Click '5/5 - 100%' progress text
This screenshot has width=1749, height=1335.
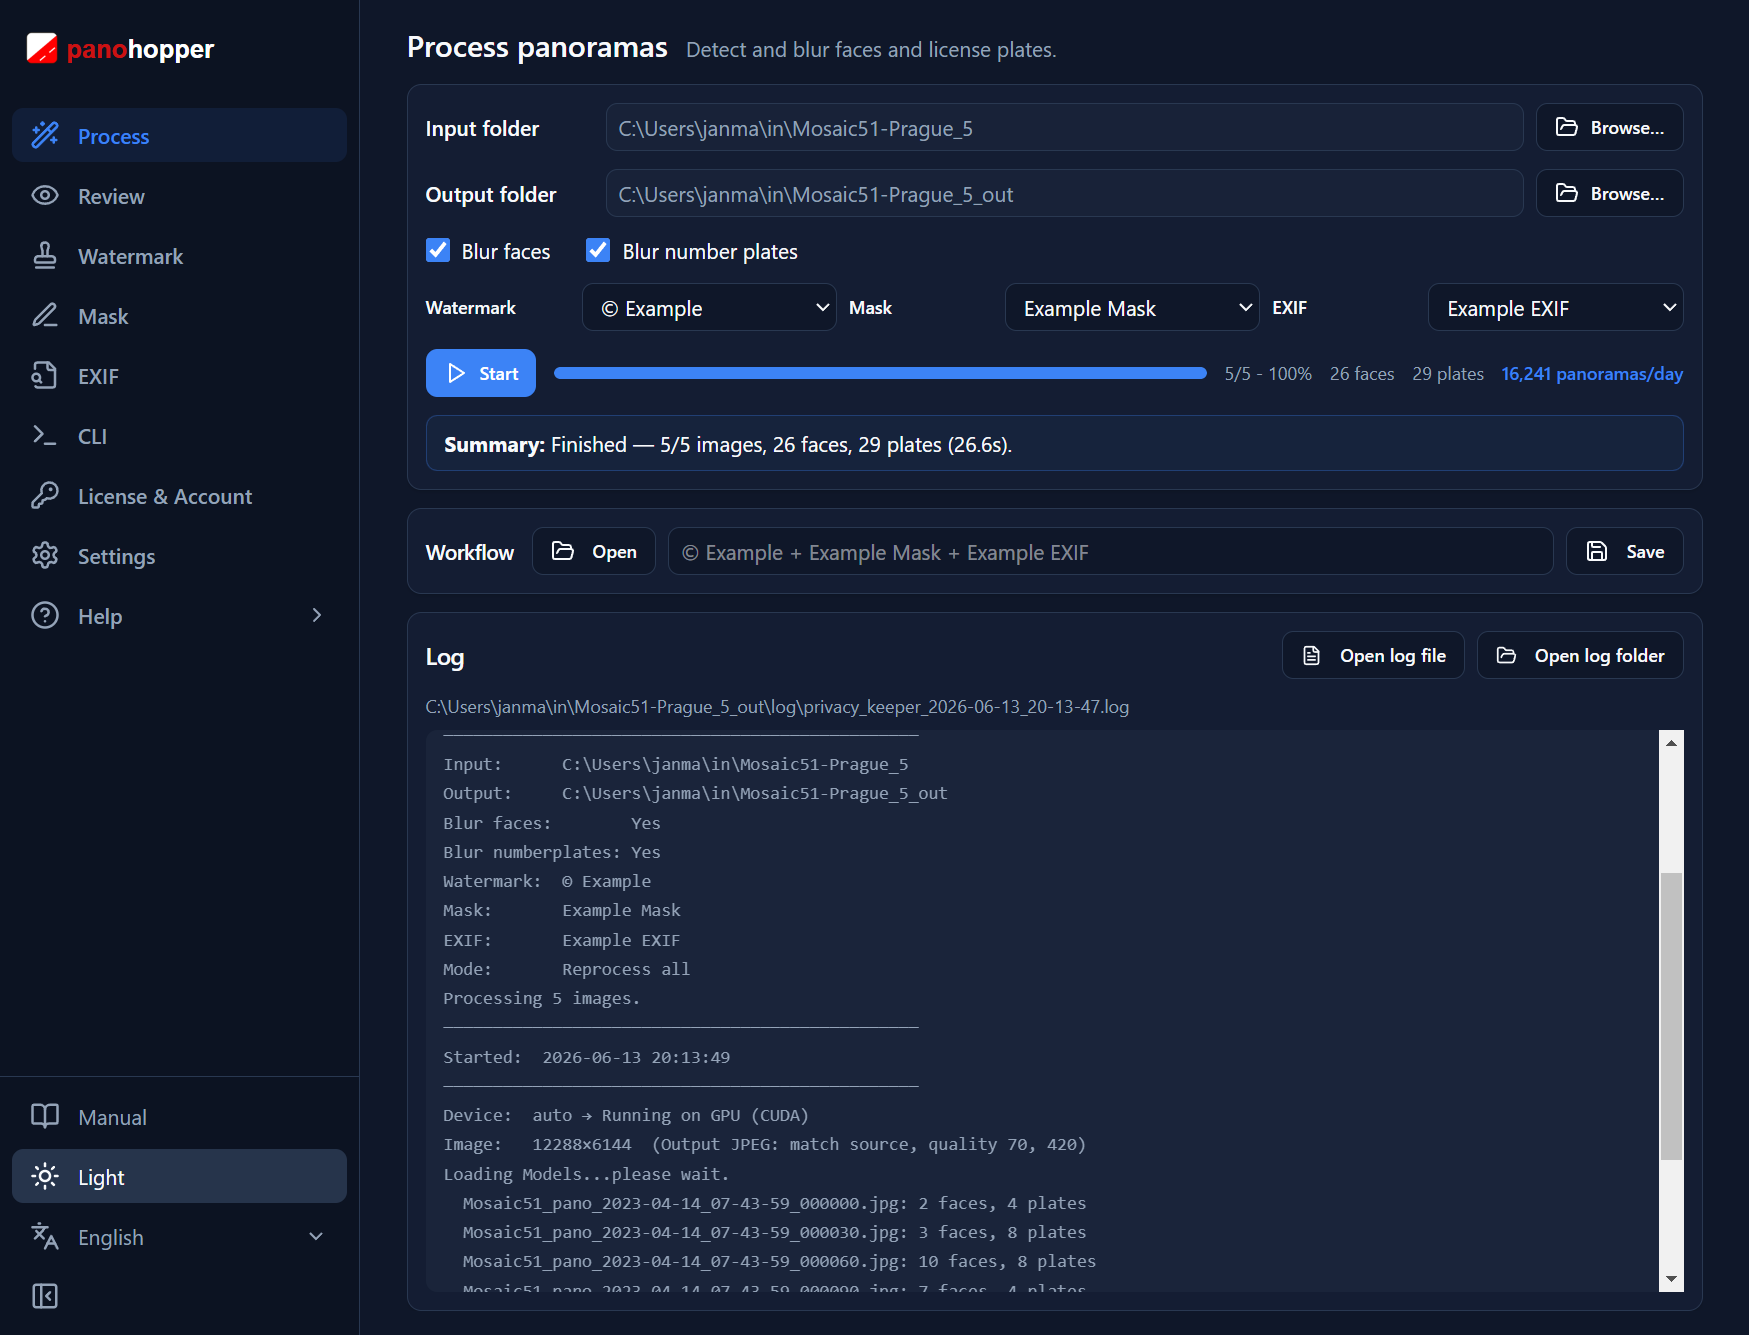[1268, 373]
